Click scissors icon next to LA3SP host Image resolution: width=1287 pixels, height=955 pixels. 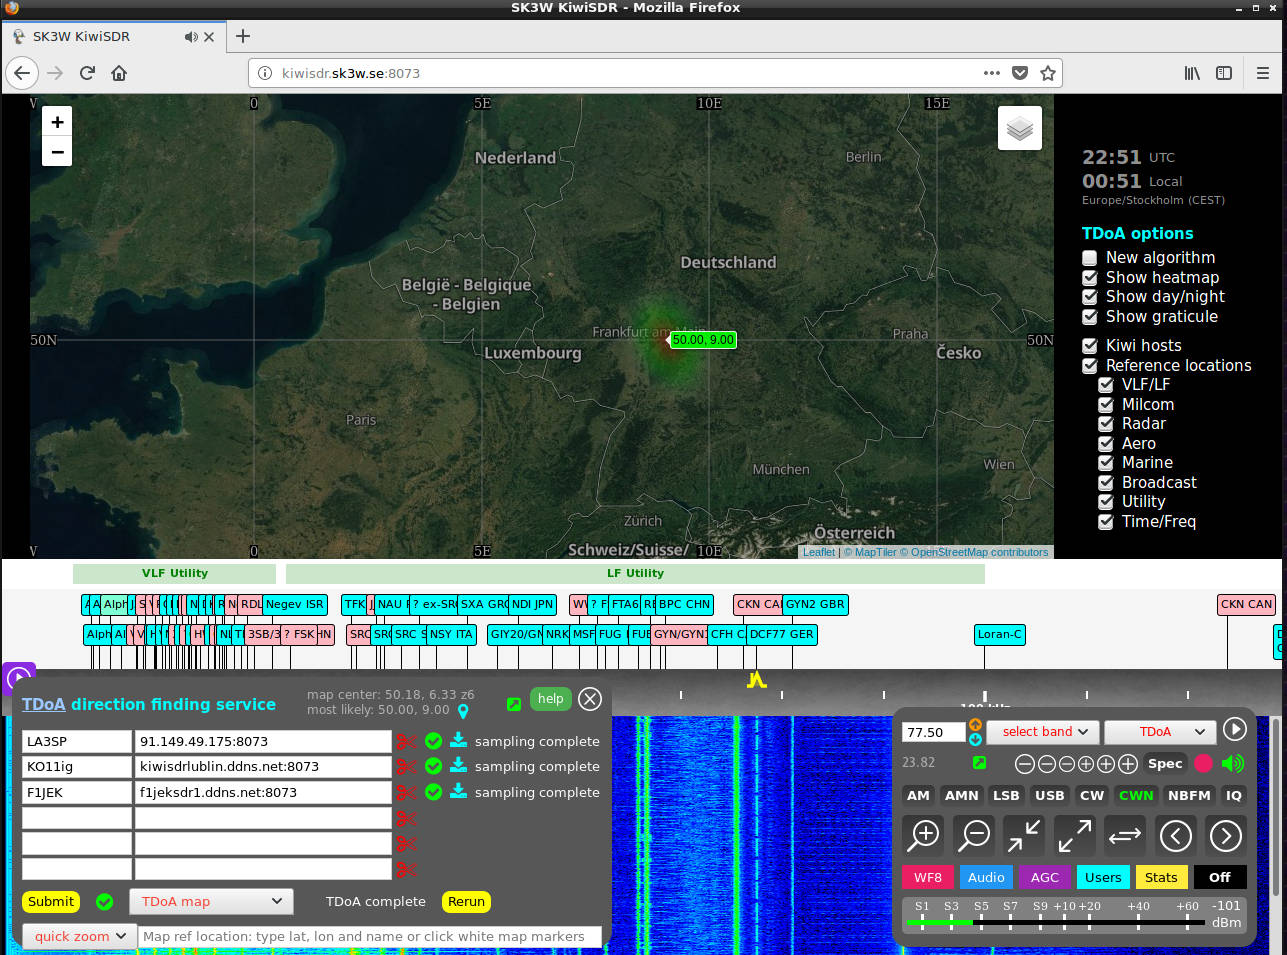coord(406,742)
